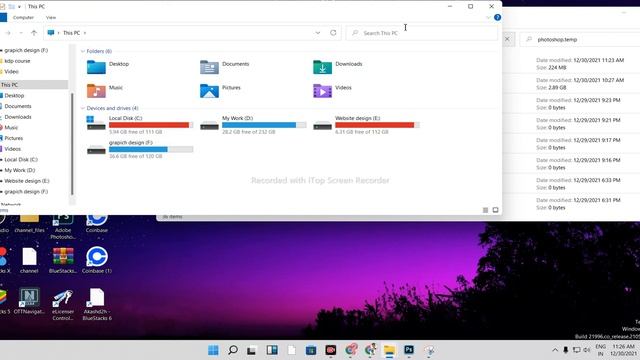Open the Documents folder in Folders section
The image size is (640, 360).
(224, 67)
